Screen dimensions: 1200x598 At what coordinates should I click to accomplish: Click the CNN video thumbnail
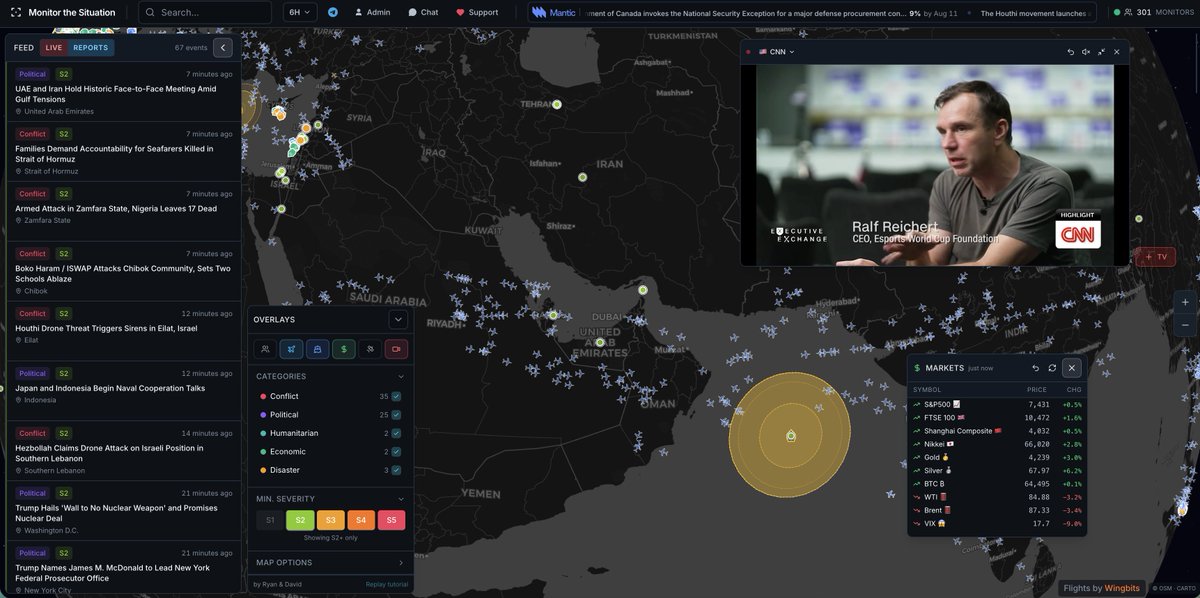(x=934, y=165)
